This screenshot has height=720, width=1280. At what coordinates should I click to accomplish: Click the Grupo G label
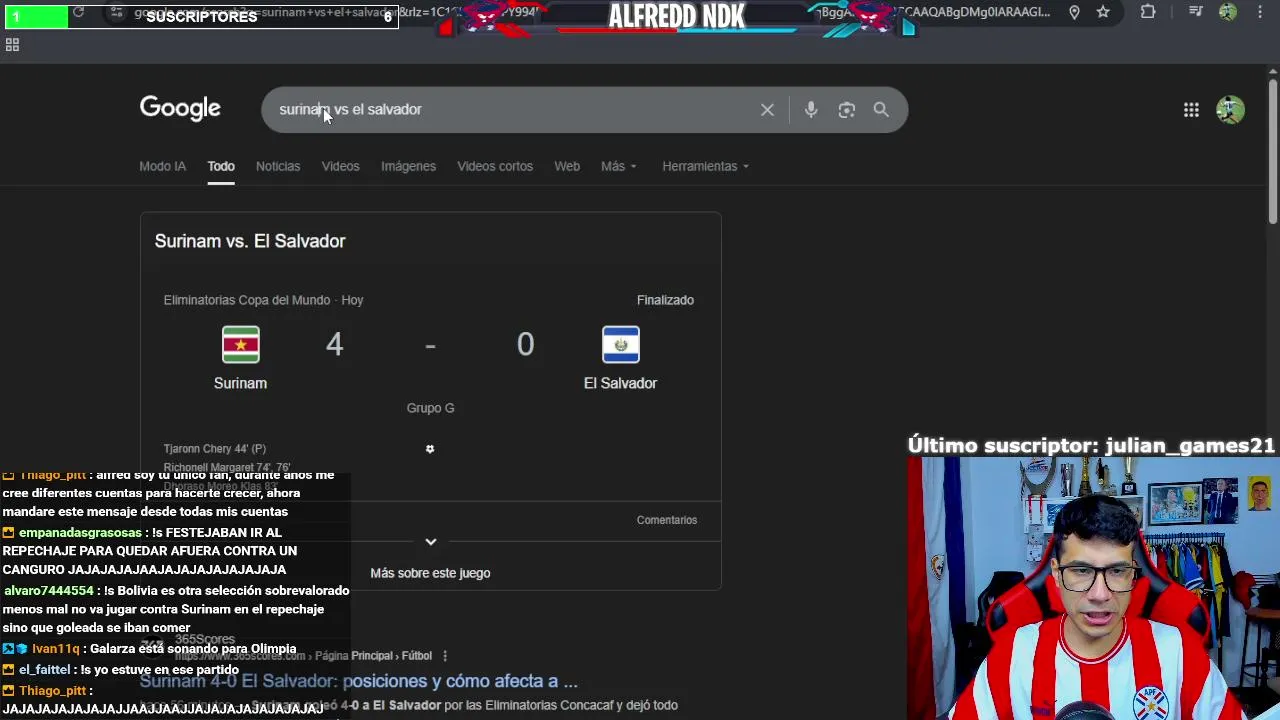tap(430, 408)
